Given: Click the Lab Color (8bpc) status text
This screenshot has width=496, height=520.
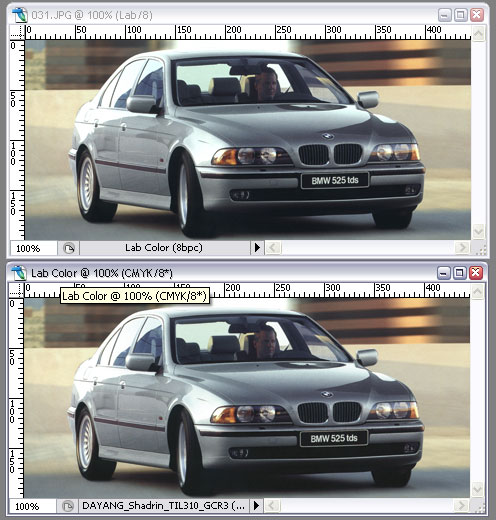Looking at the screenshot, I should (164, 248).
